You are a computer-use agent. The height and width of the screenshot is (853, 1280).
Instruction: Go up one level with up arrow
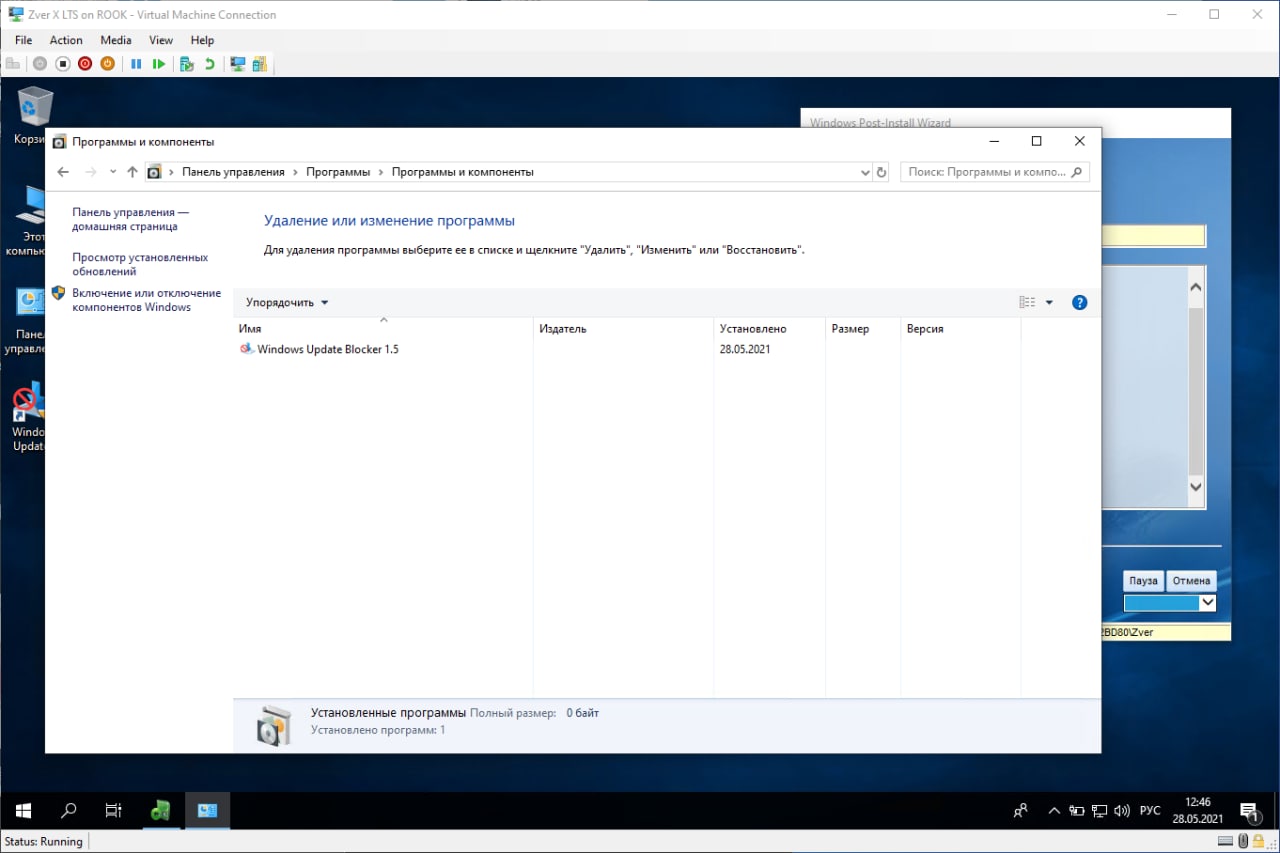pyautogui.click(x=132, y=172)
